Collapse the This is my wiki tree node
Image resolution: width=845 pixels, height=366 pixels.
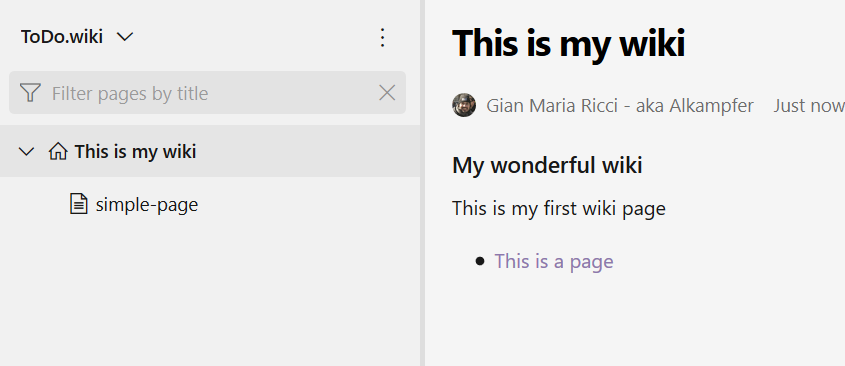click(x=26, y=152)
